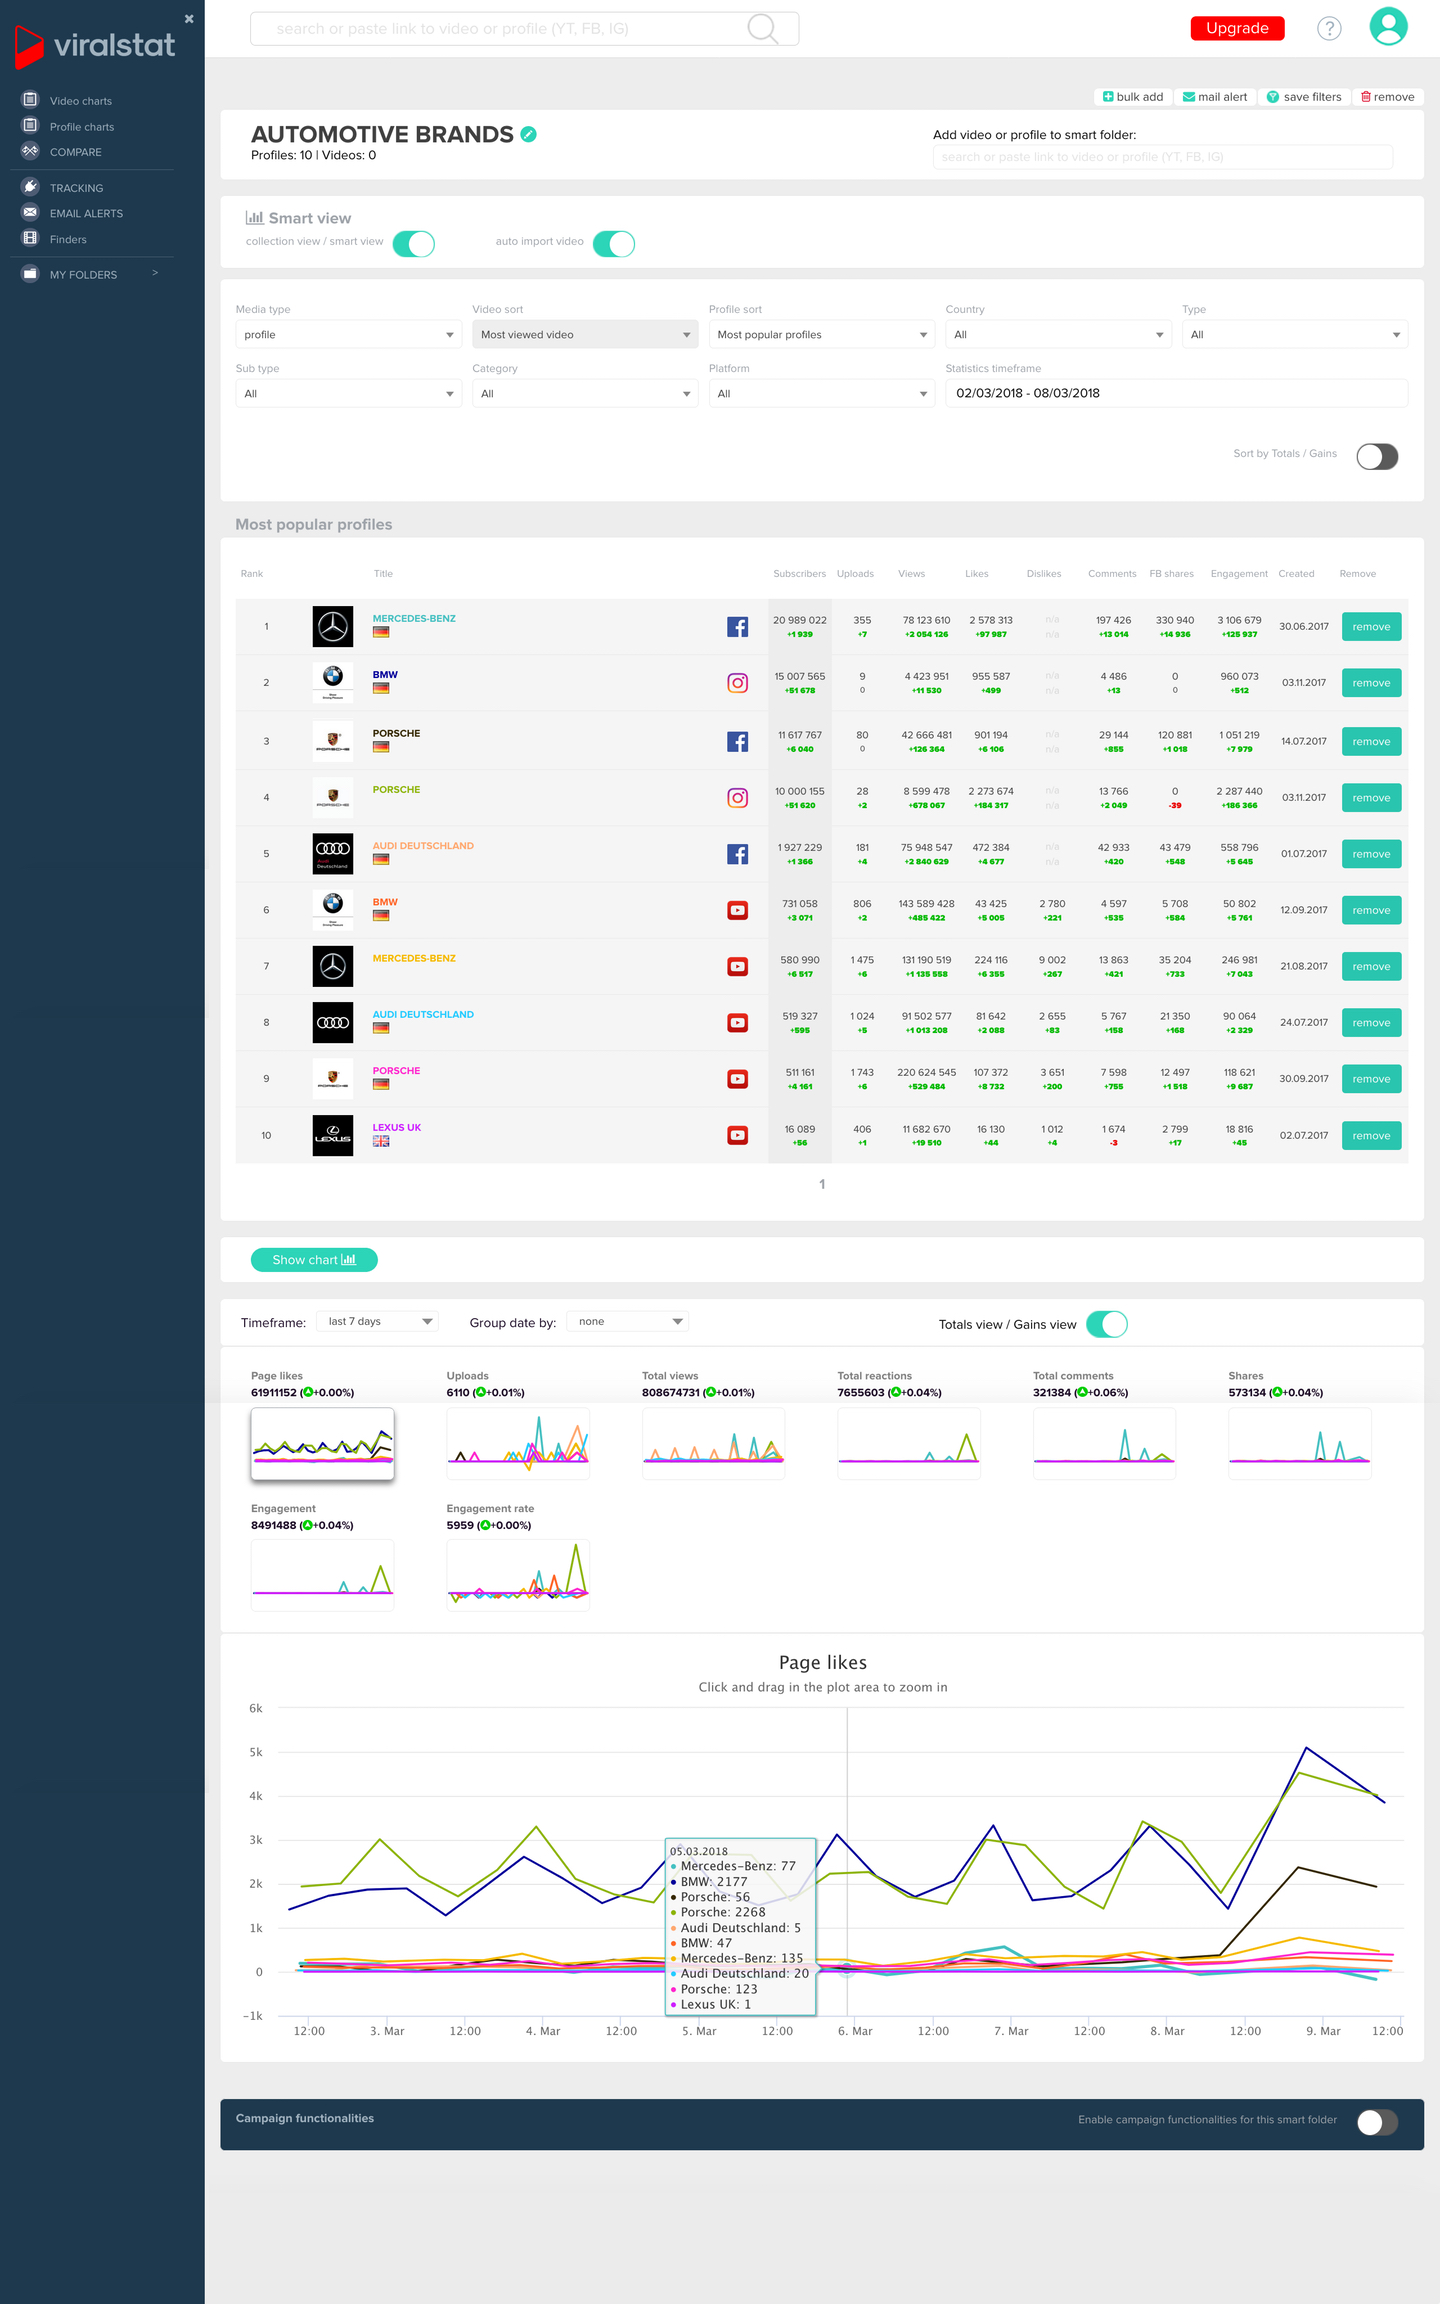Screen dimensions: 1440x2304
Task: Click the Statistics timeframe date field
Action: tap(1177, 393)
